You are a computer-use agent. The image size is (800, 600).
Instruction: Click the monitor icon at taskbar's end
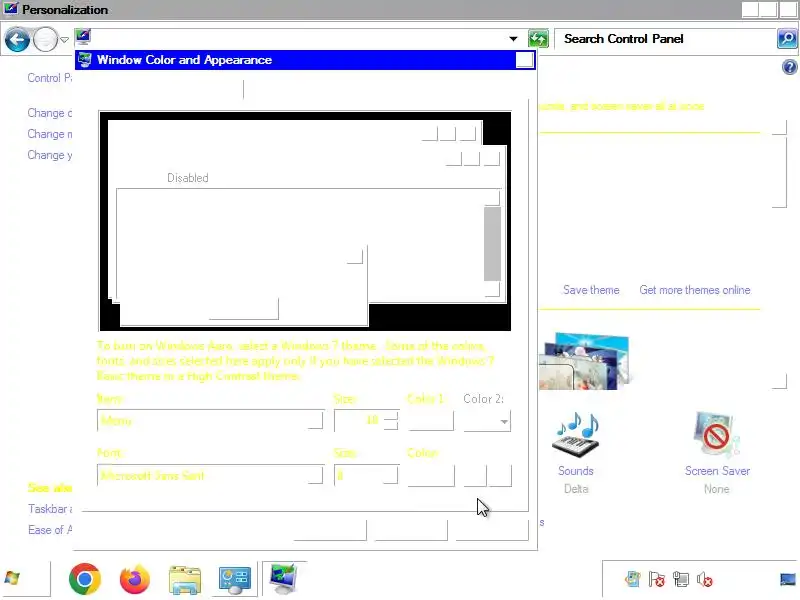coord(788,580)
